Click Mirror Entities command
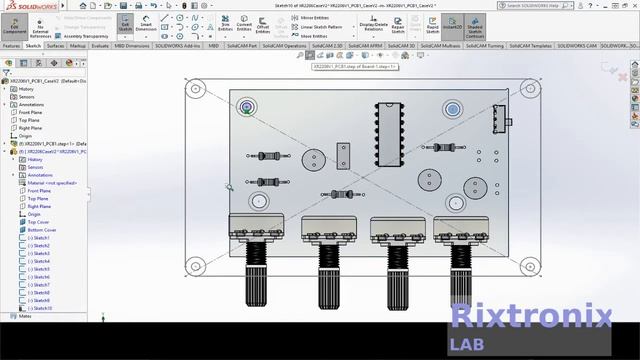Viewport: 640px width, 360px height. click(x=310, y=18)
